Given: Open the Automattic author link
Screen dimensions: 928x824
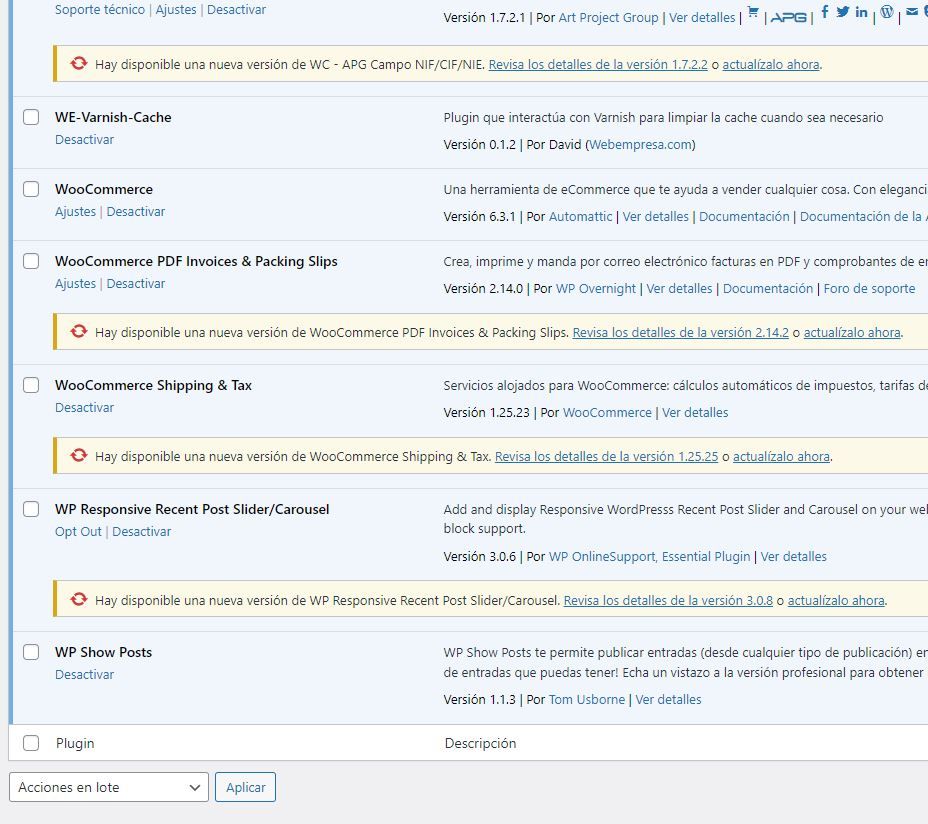Looking at the screenshot, I should pos(581,217).
